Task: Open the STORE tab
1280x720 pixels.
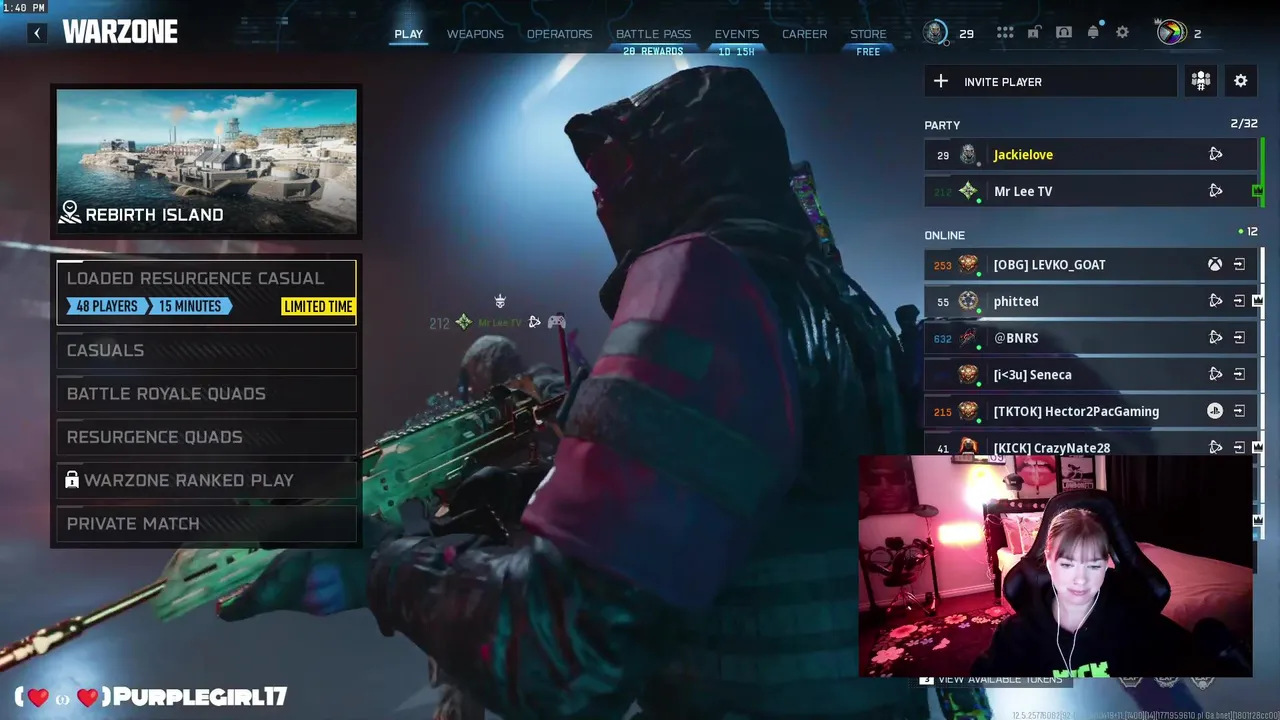Action: coord(868,34)
